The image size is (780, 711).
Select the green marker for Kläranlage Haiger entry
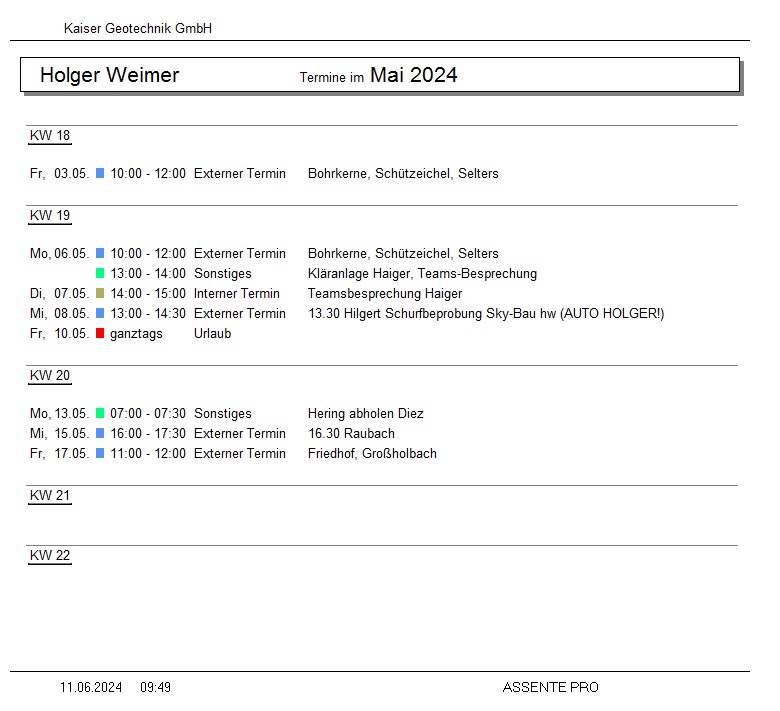100,274
